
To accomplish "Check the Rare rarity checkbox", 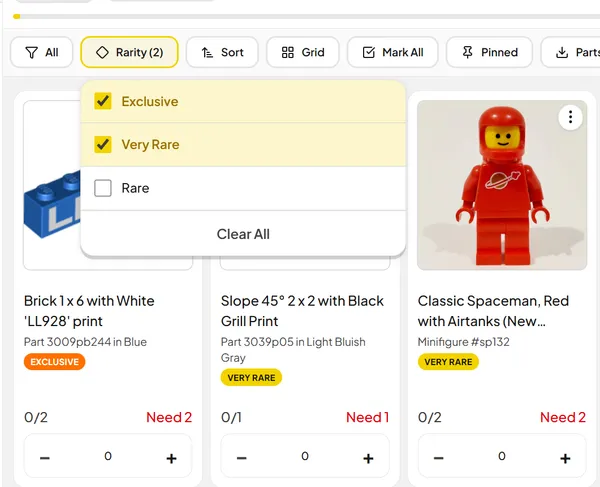I will pyautogui.click(x=103, y=188).
